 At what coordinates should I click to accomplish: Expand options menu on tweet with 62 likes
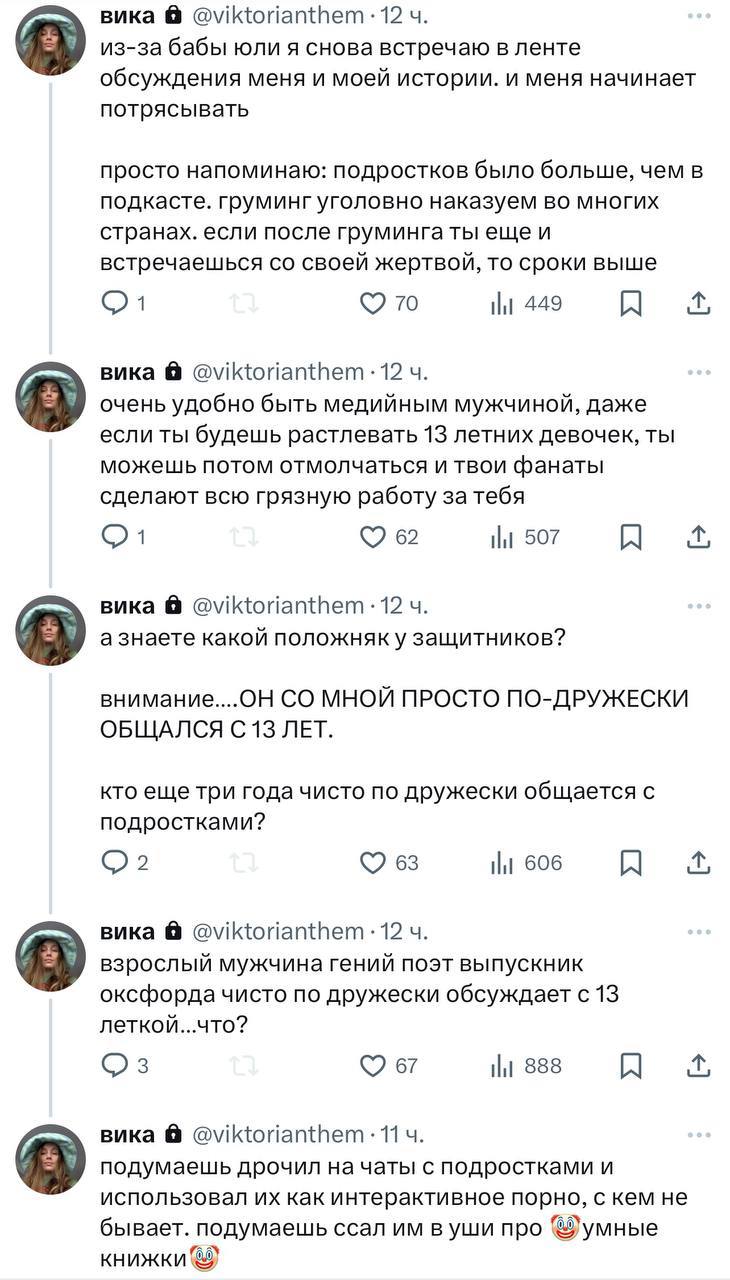coord(698,373)
